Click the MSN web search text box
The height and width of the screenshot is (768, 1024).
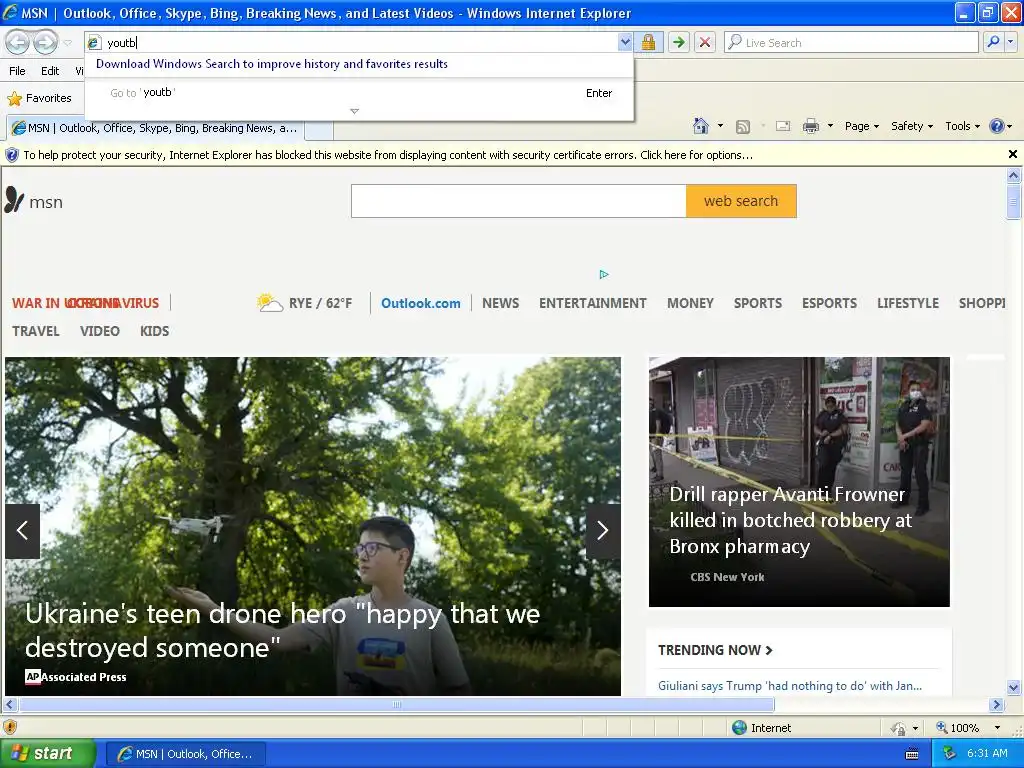(519, 200)
